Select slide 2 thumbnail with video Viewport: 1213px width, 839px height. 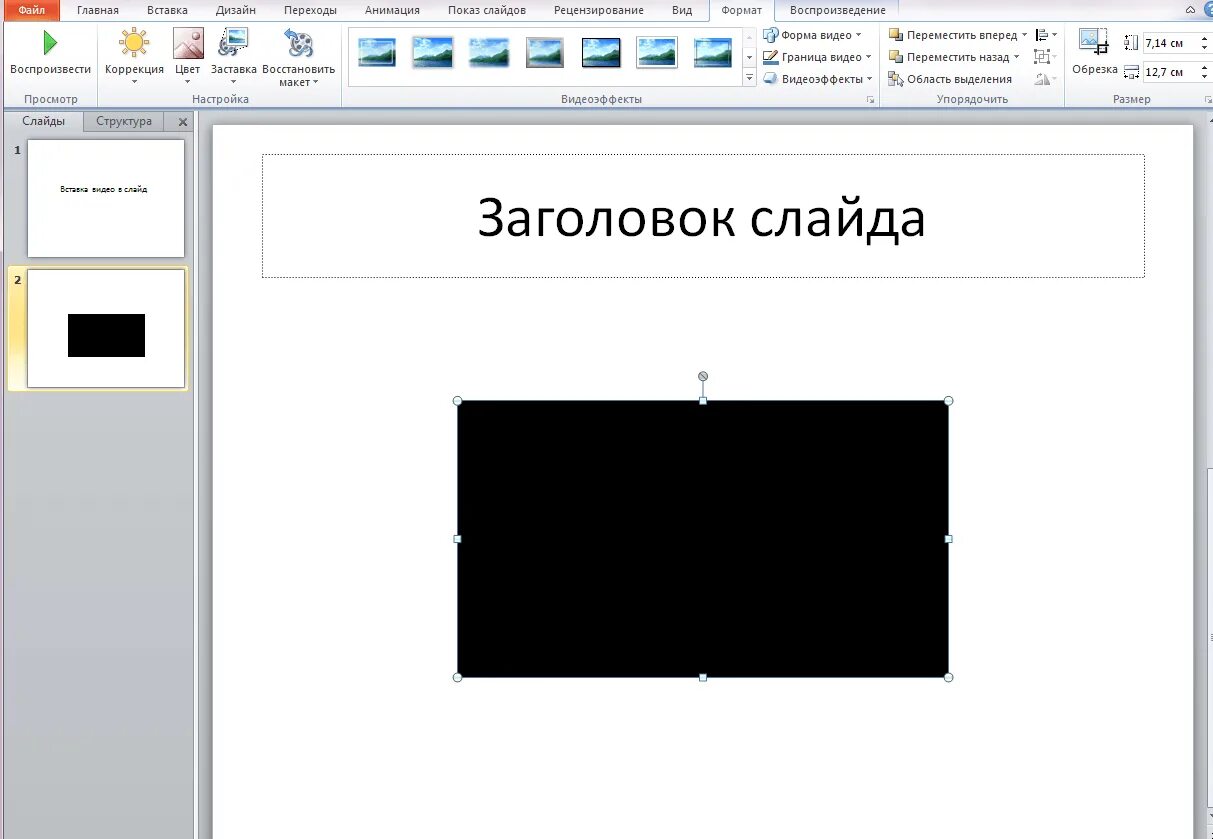click(x=106, y=328)
